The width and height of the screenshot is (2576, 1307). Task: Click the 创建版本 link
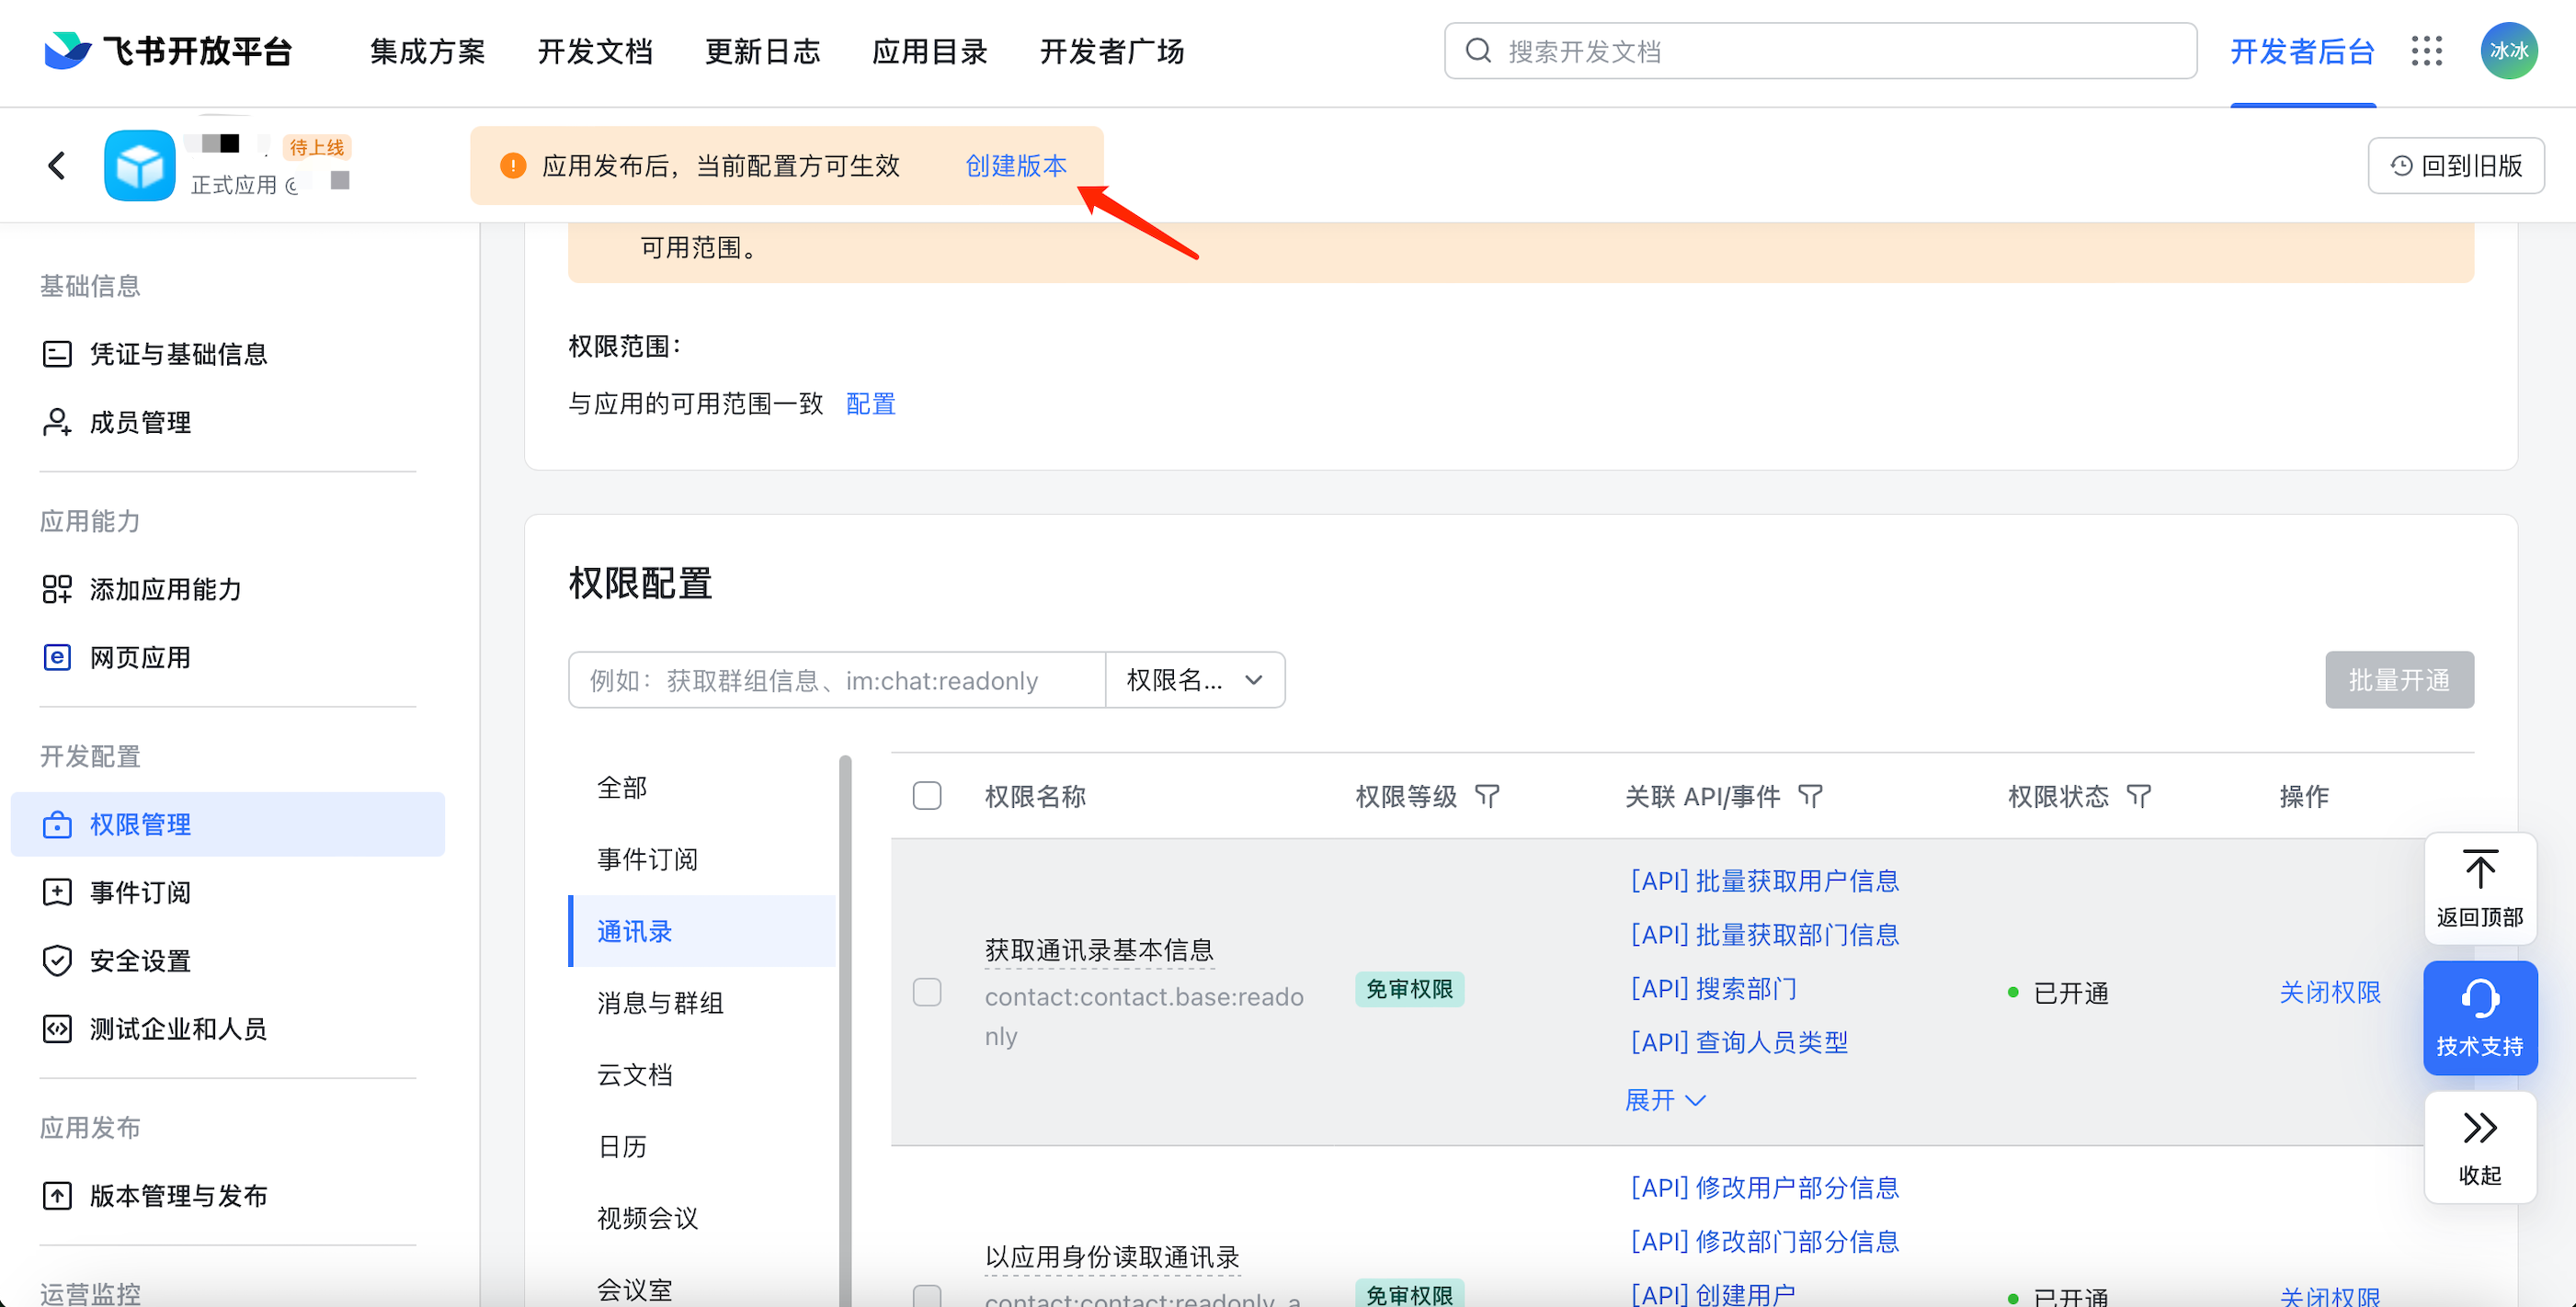(x=1016, y=166)
